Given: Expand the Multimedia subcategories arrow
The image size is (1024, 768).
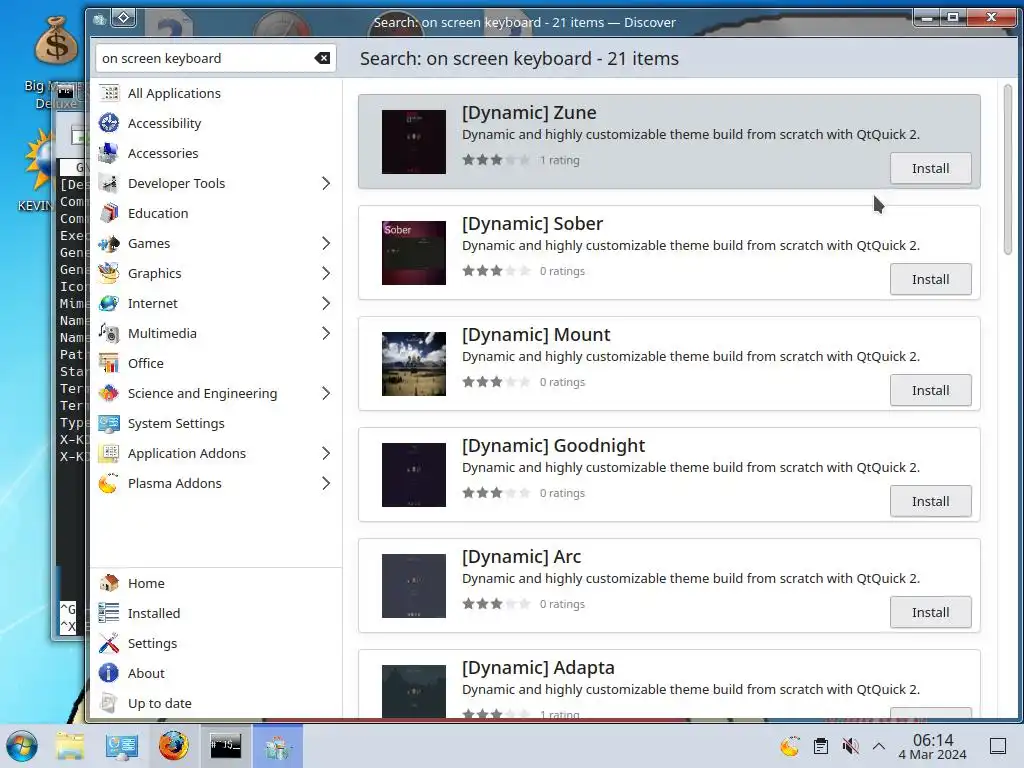Looking at the screenshot, I should coord(326,334).
